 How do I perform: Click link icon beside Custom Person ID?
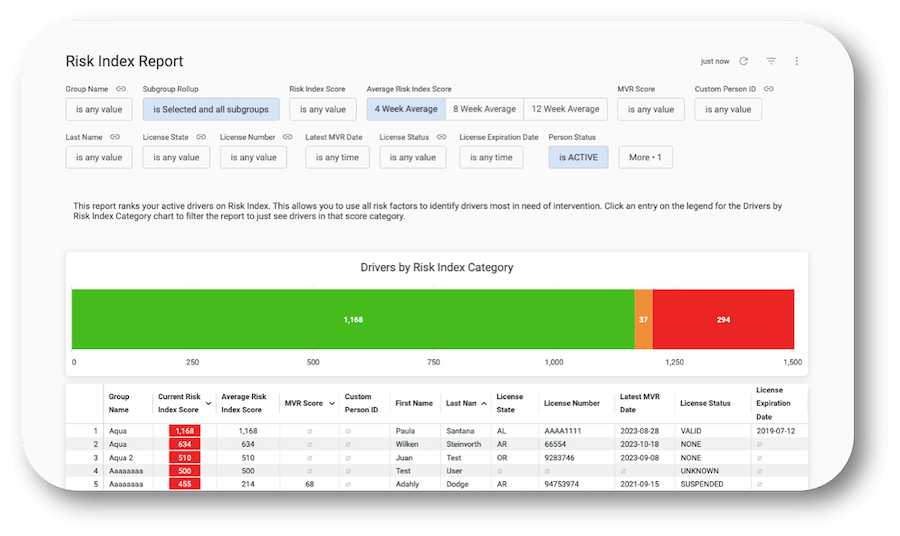(x=769, y=89)
